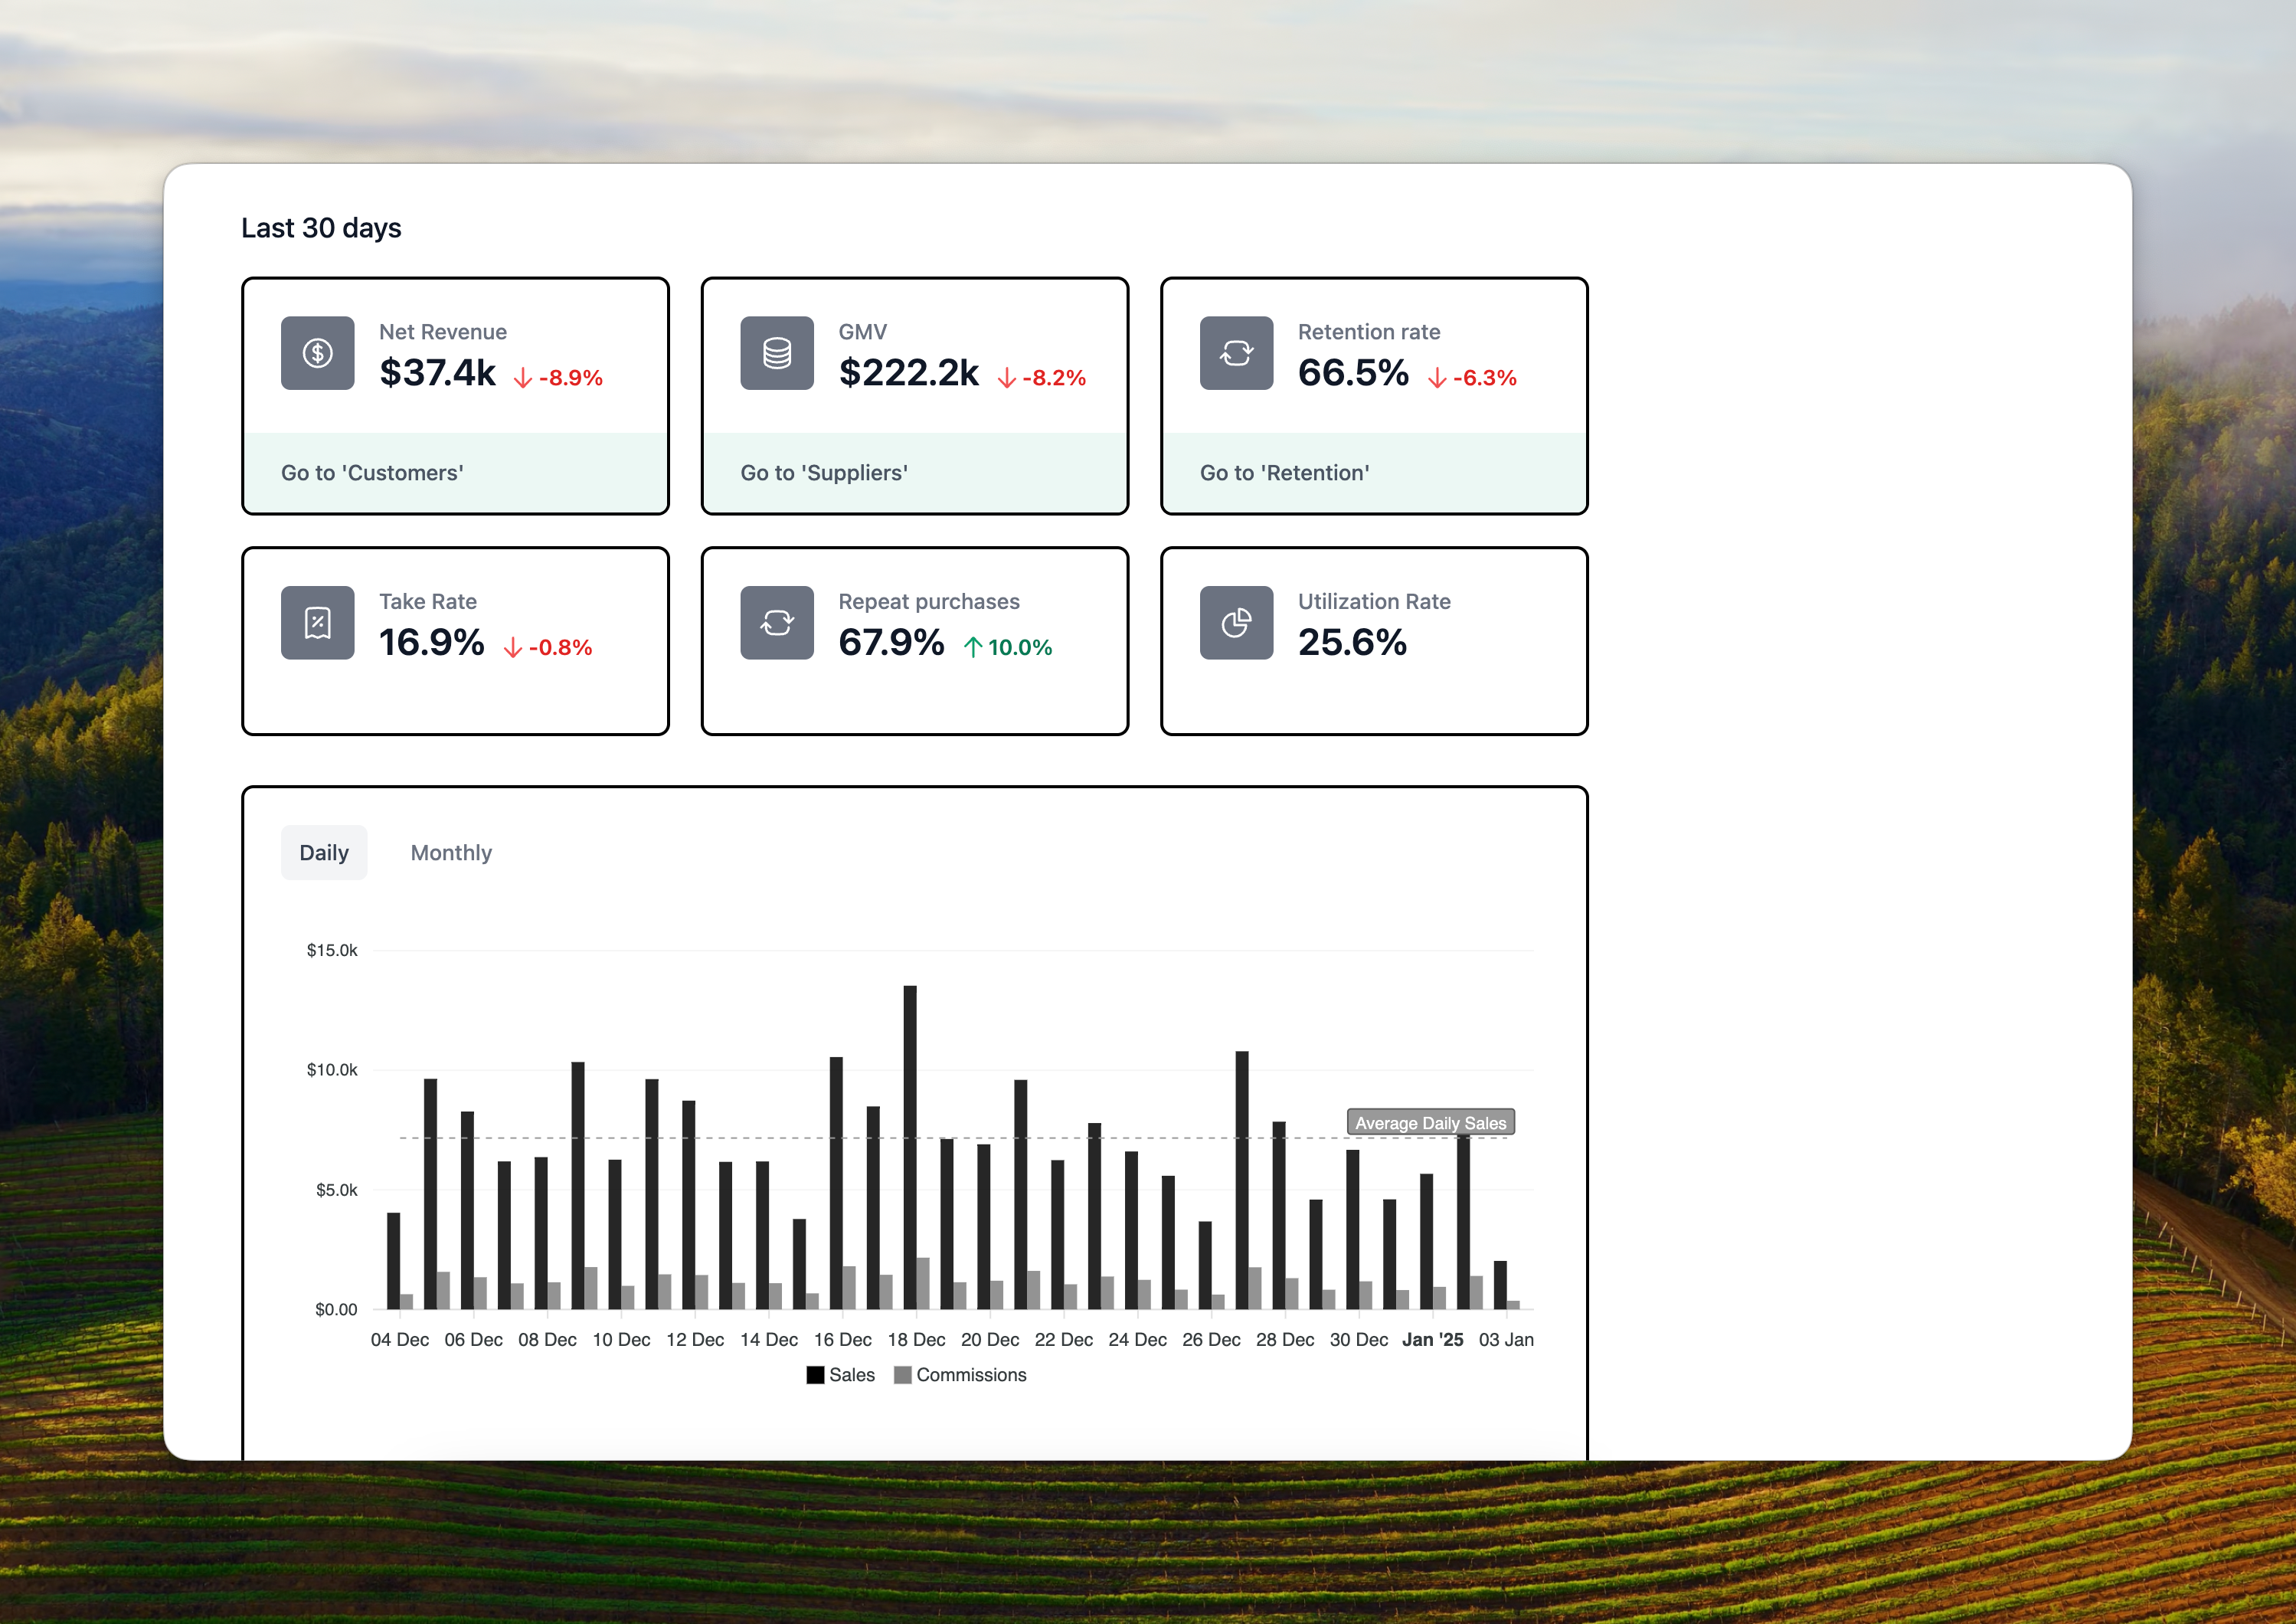The width and height of the screenshot is (2296, 1624).
Task: Follow the Go to 'Retention' link
Action: pyautogui.click(x=1284, y=473)
